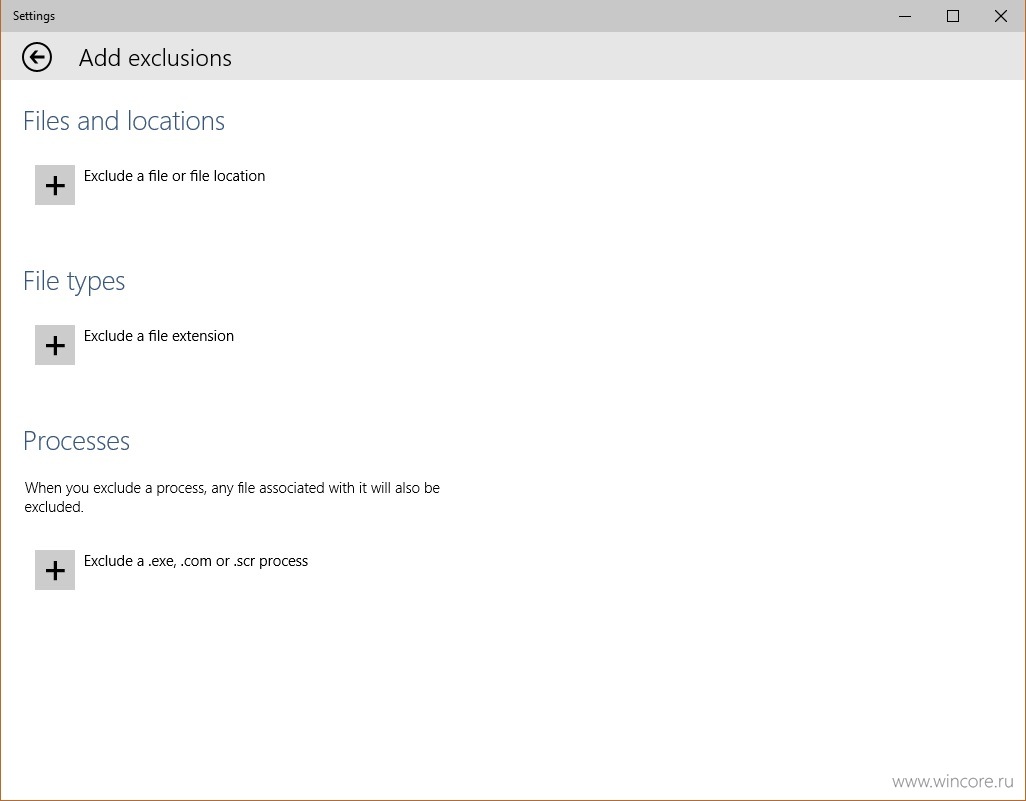Select 'Exclude a .exe, .com or .scr process' label
This screenshot has width=1026, height=801.
(196, 561)
